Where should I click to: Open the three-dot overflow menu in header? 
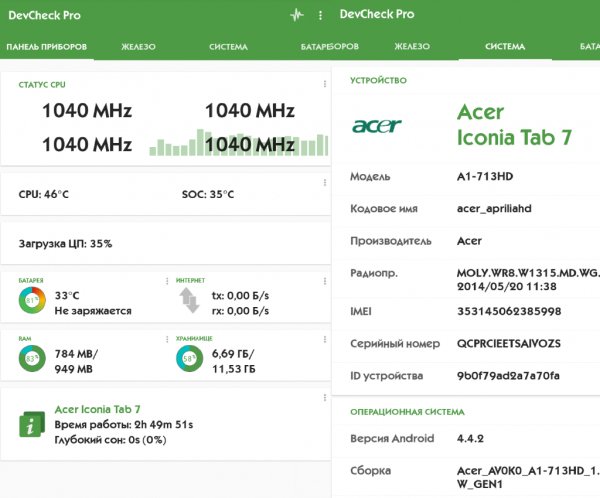pyautogui.click(x=320, y=15)
